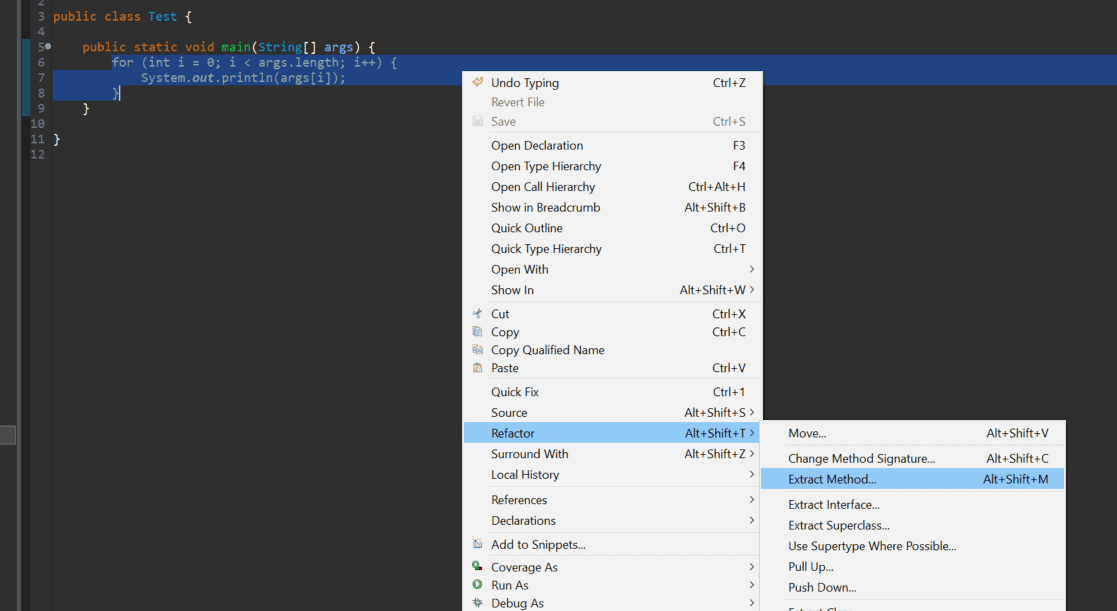
Task: Click the Debug As bug icon
Action: [477, 602]
